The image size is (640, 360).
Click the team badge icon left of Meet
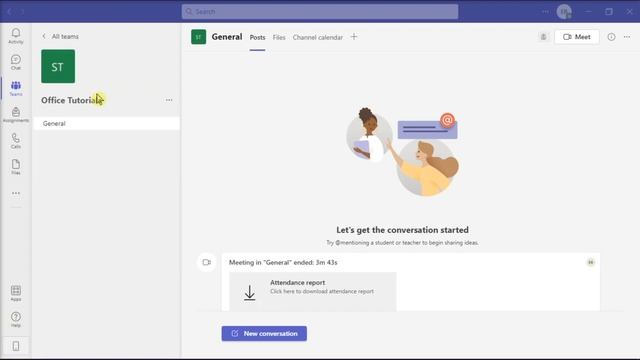544,37
